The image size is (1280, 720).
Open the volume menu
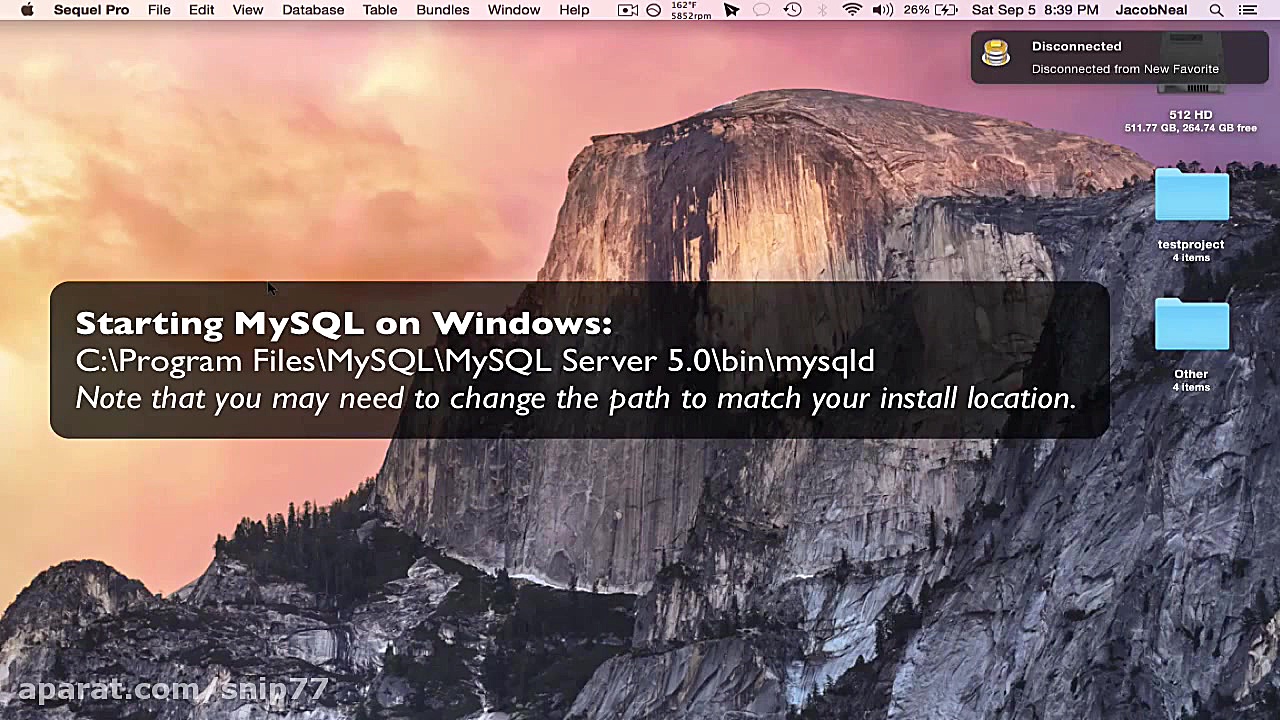pyautogui.click(x=882, y=10)
